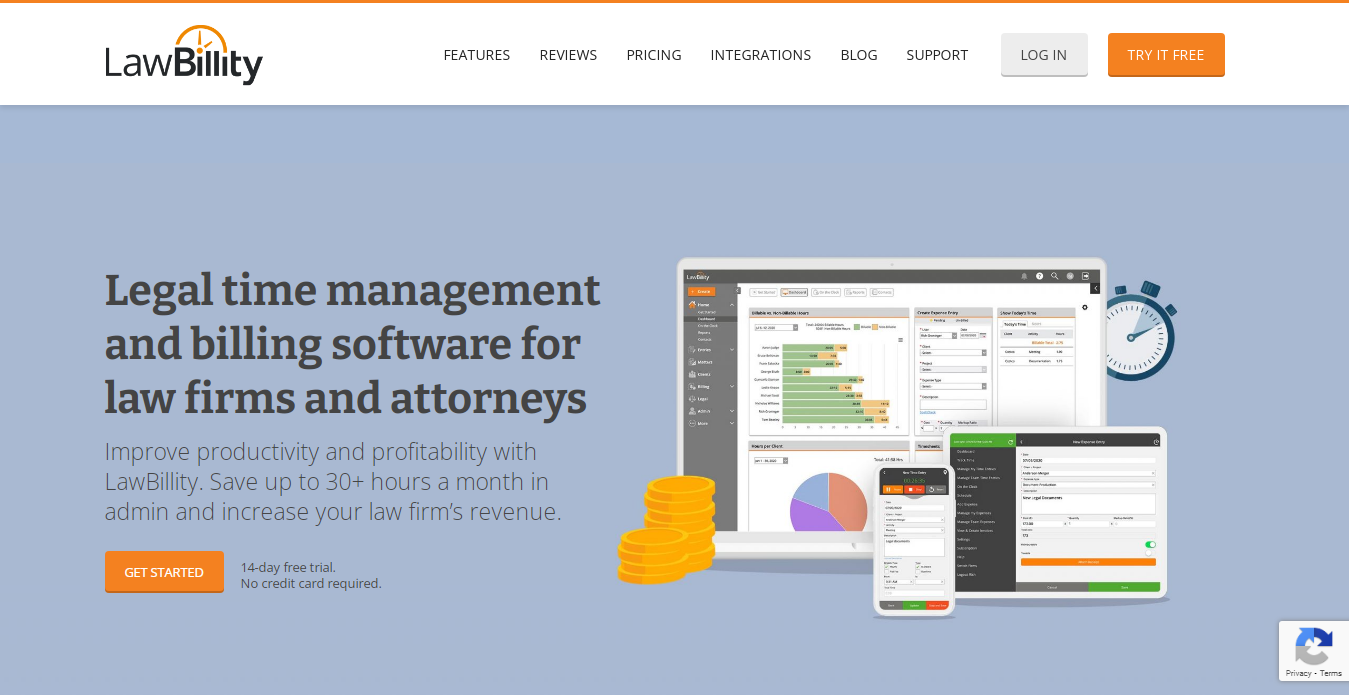The height and width of the screenshot is (695, 1349).
Task: Click the Get Started button
Action: (164, 572)
